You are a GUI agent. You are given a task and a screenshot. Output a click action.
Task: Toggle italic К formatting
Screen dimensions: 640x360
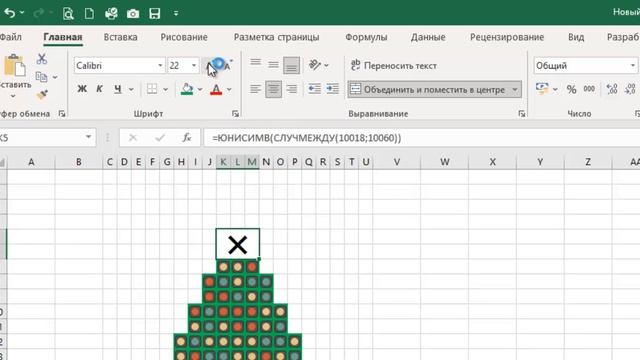tap(99, 89)
